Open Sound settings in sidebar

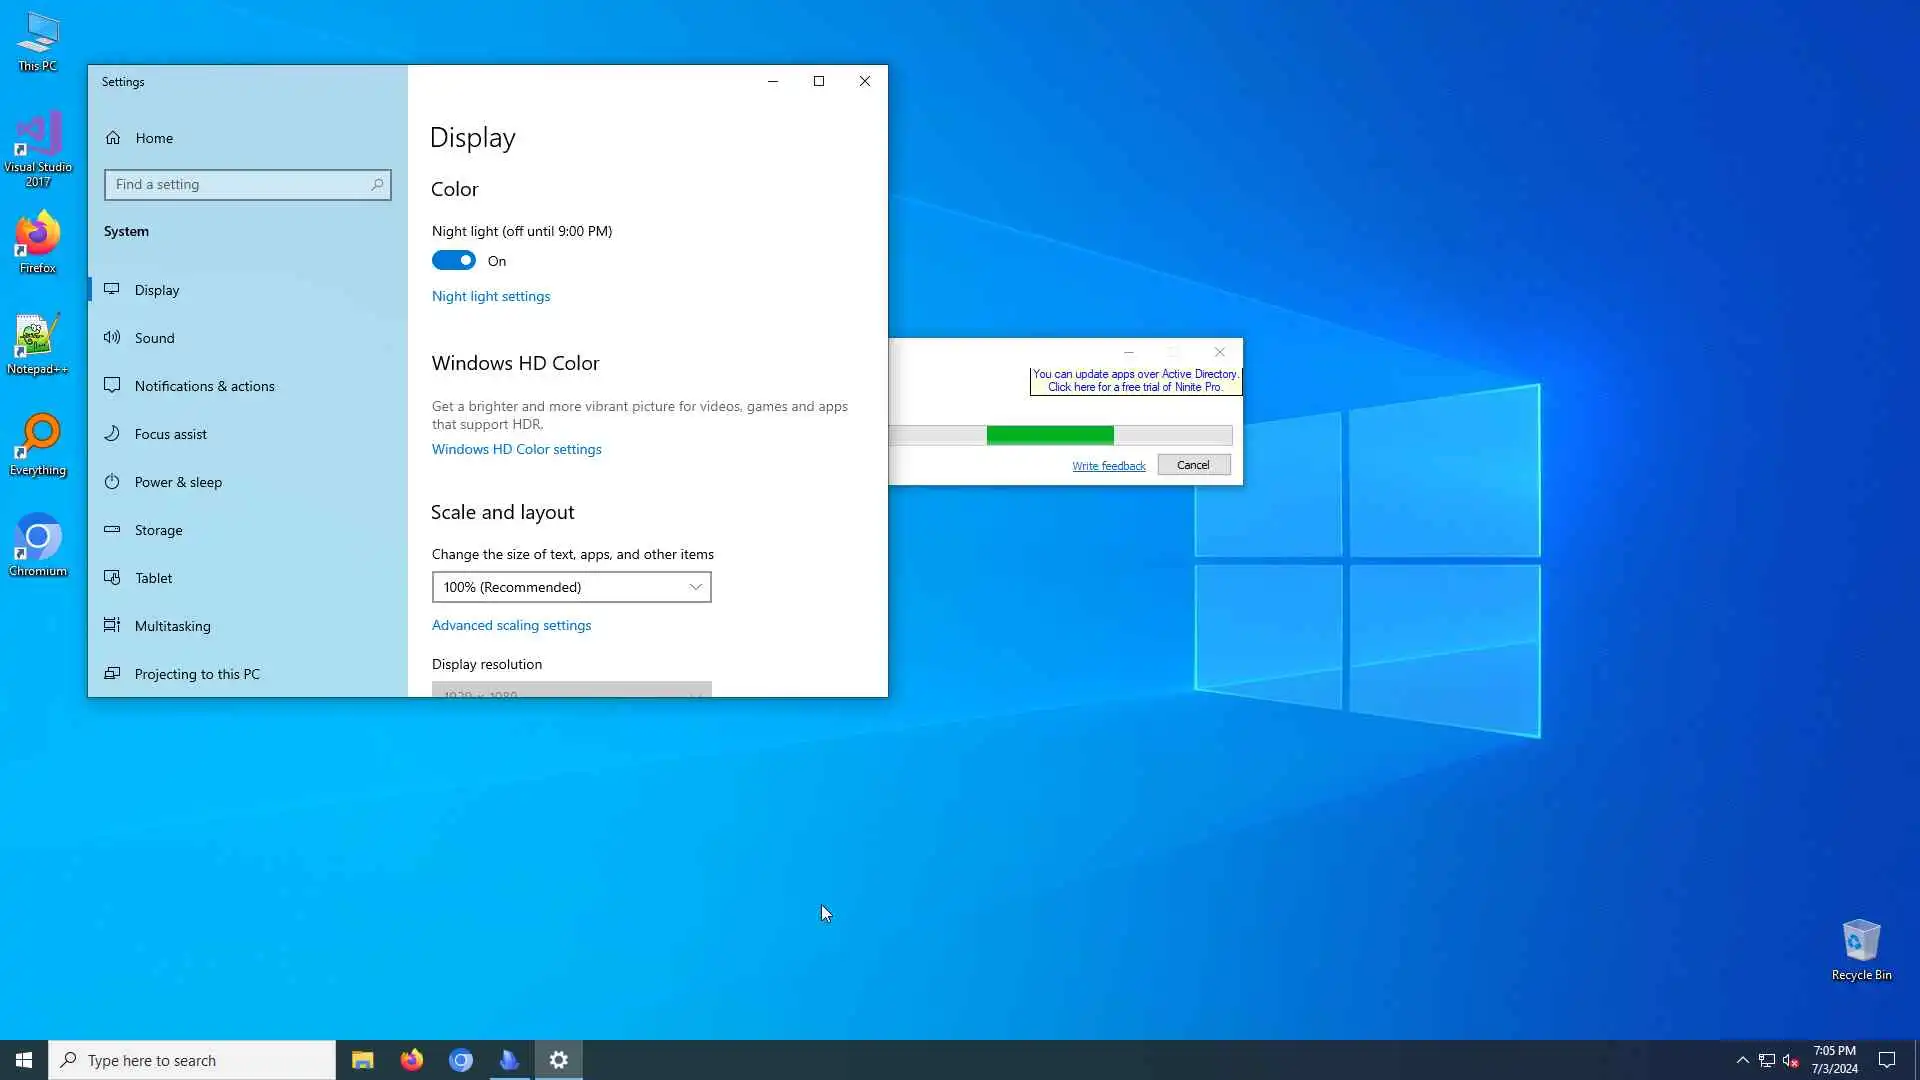pos(154,338)
